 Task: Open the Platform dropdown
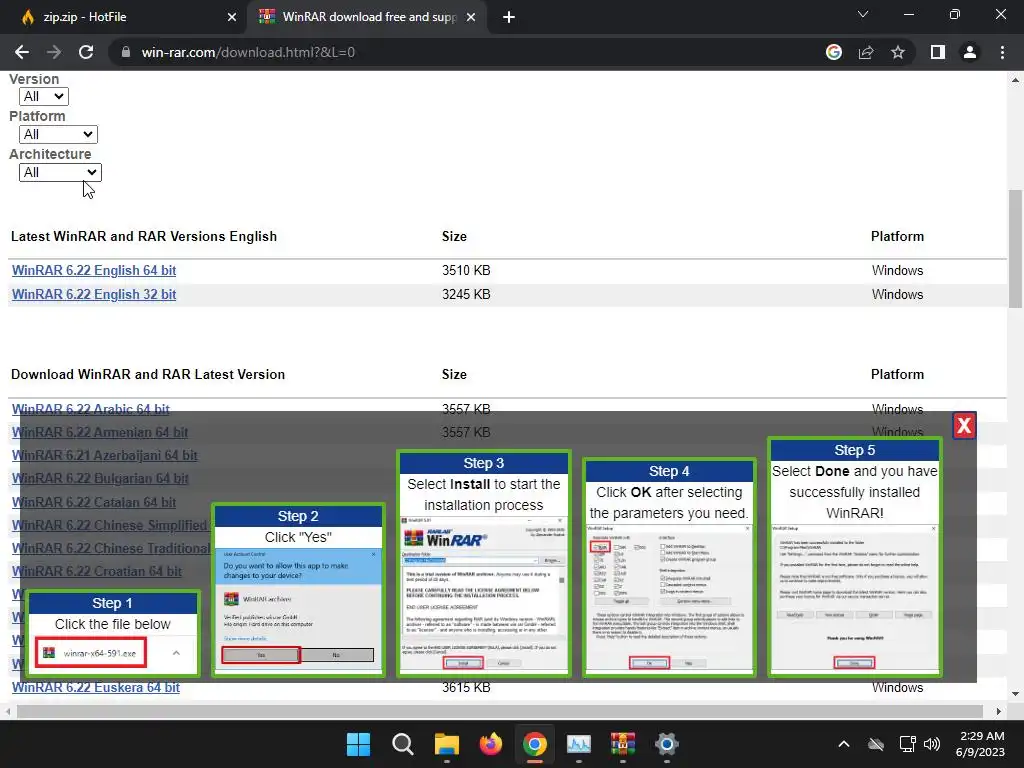[x=58, y=135]
